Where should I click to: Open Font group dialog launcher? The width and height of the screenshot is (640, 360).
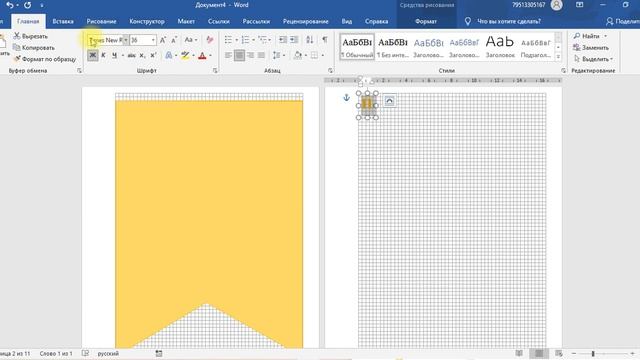click(215, 71)
